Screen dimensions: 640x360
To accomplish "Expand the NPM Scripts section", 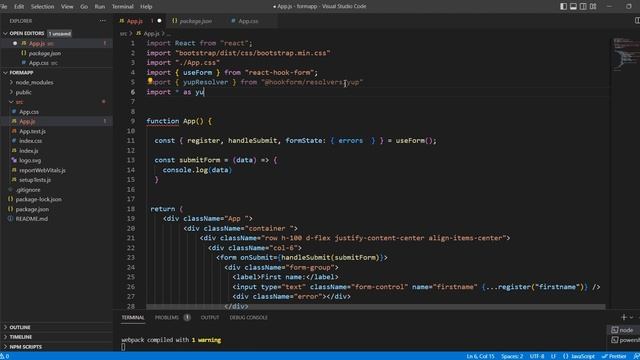I will point(25,347).
